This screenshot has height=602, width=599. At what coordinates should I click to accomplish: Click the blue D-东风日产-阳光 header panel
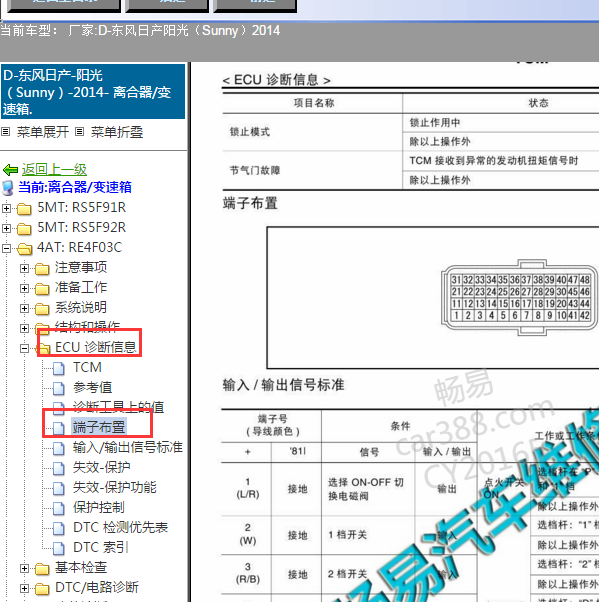tap(93, 92)
